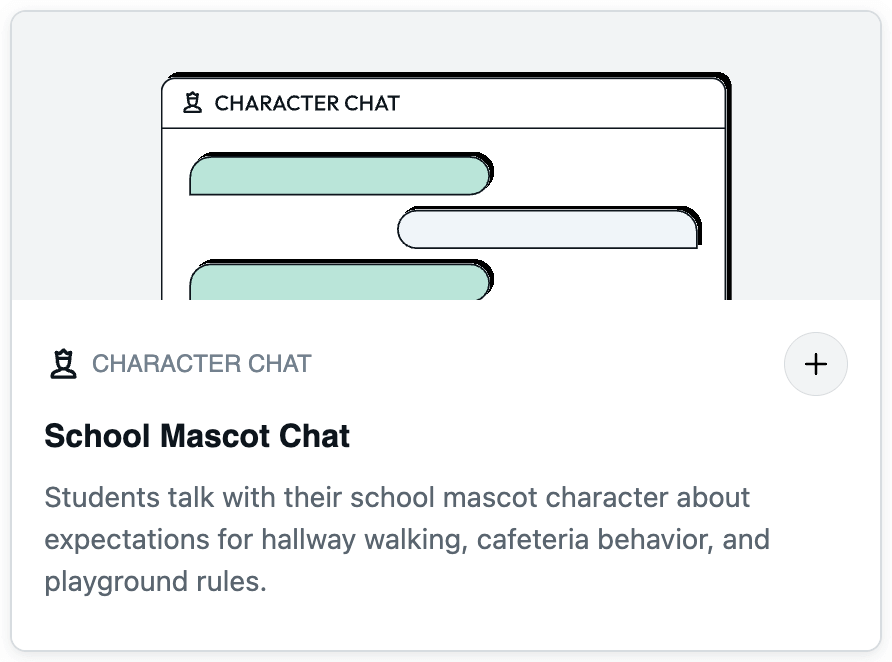Select the top green chat bubble
The width and height of the screenshot is (892, 662).
(x=341, y=174)
